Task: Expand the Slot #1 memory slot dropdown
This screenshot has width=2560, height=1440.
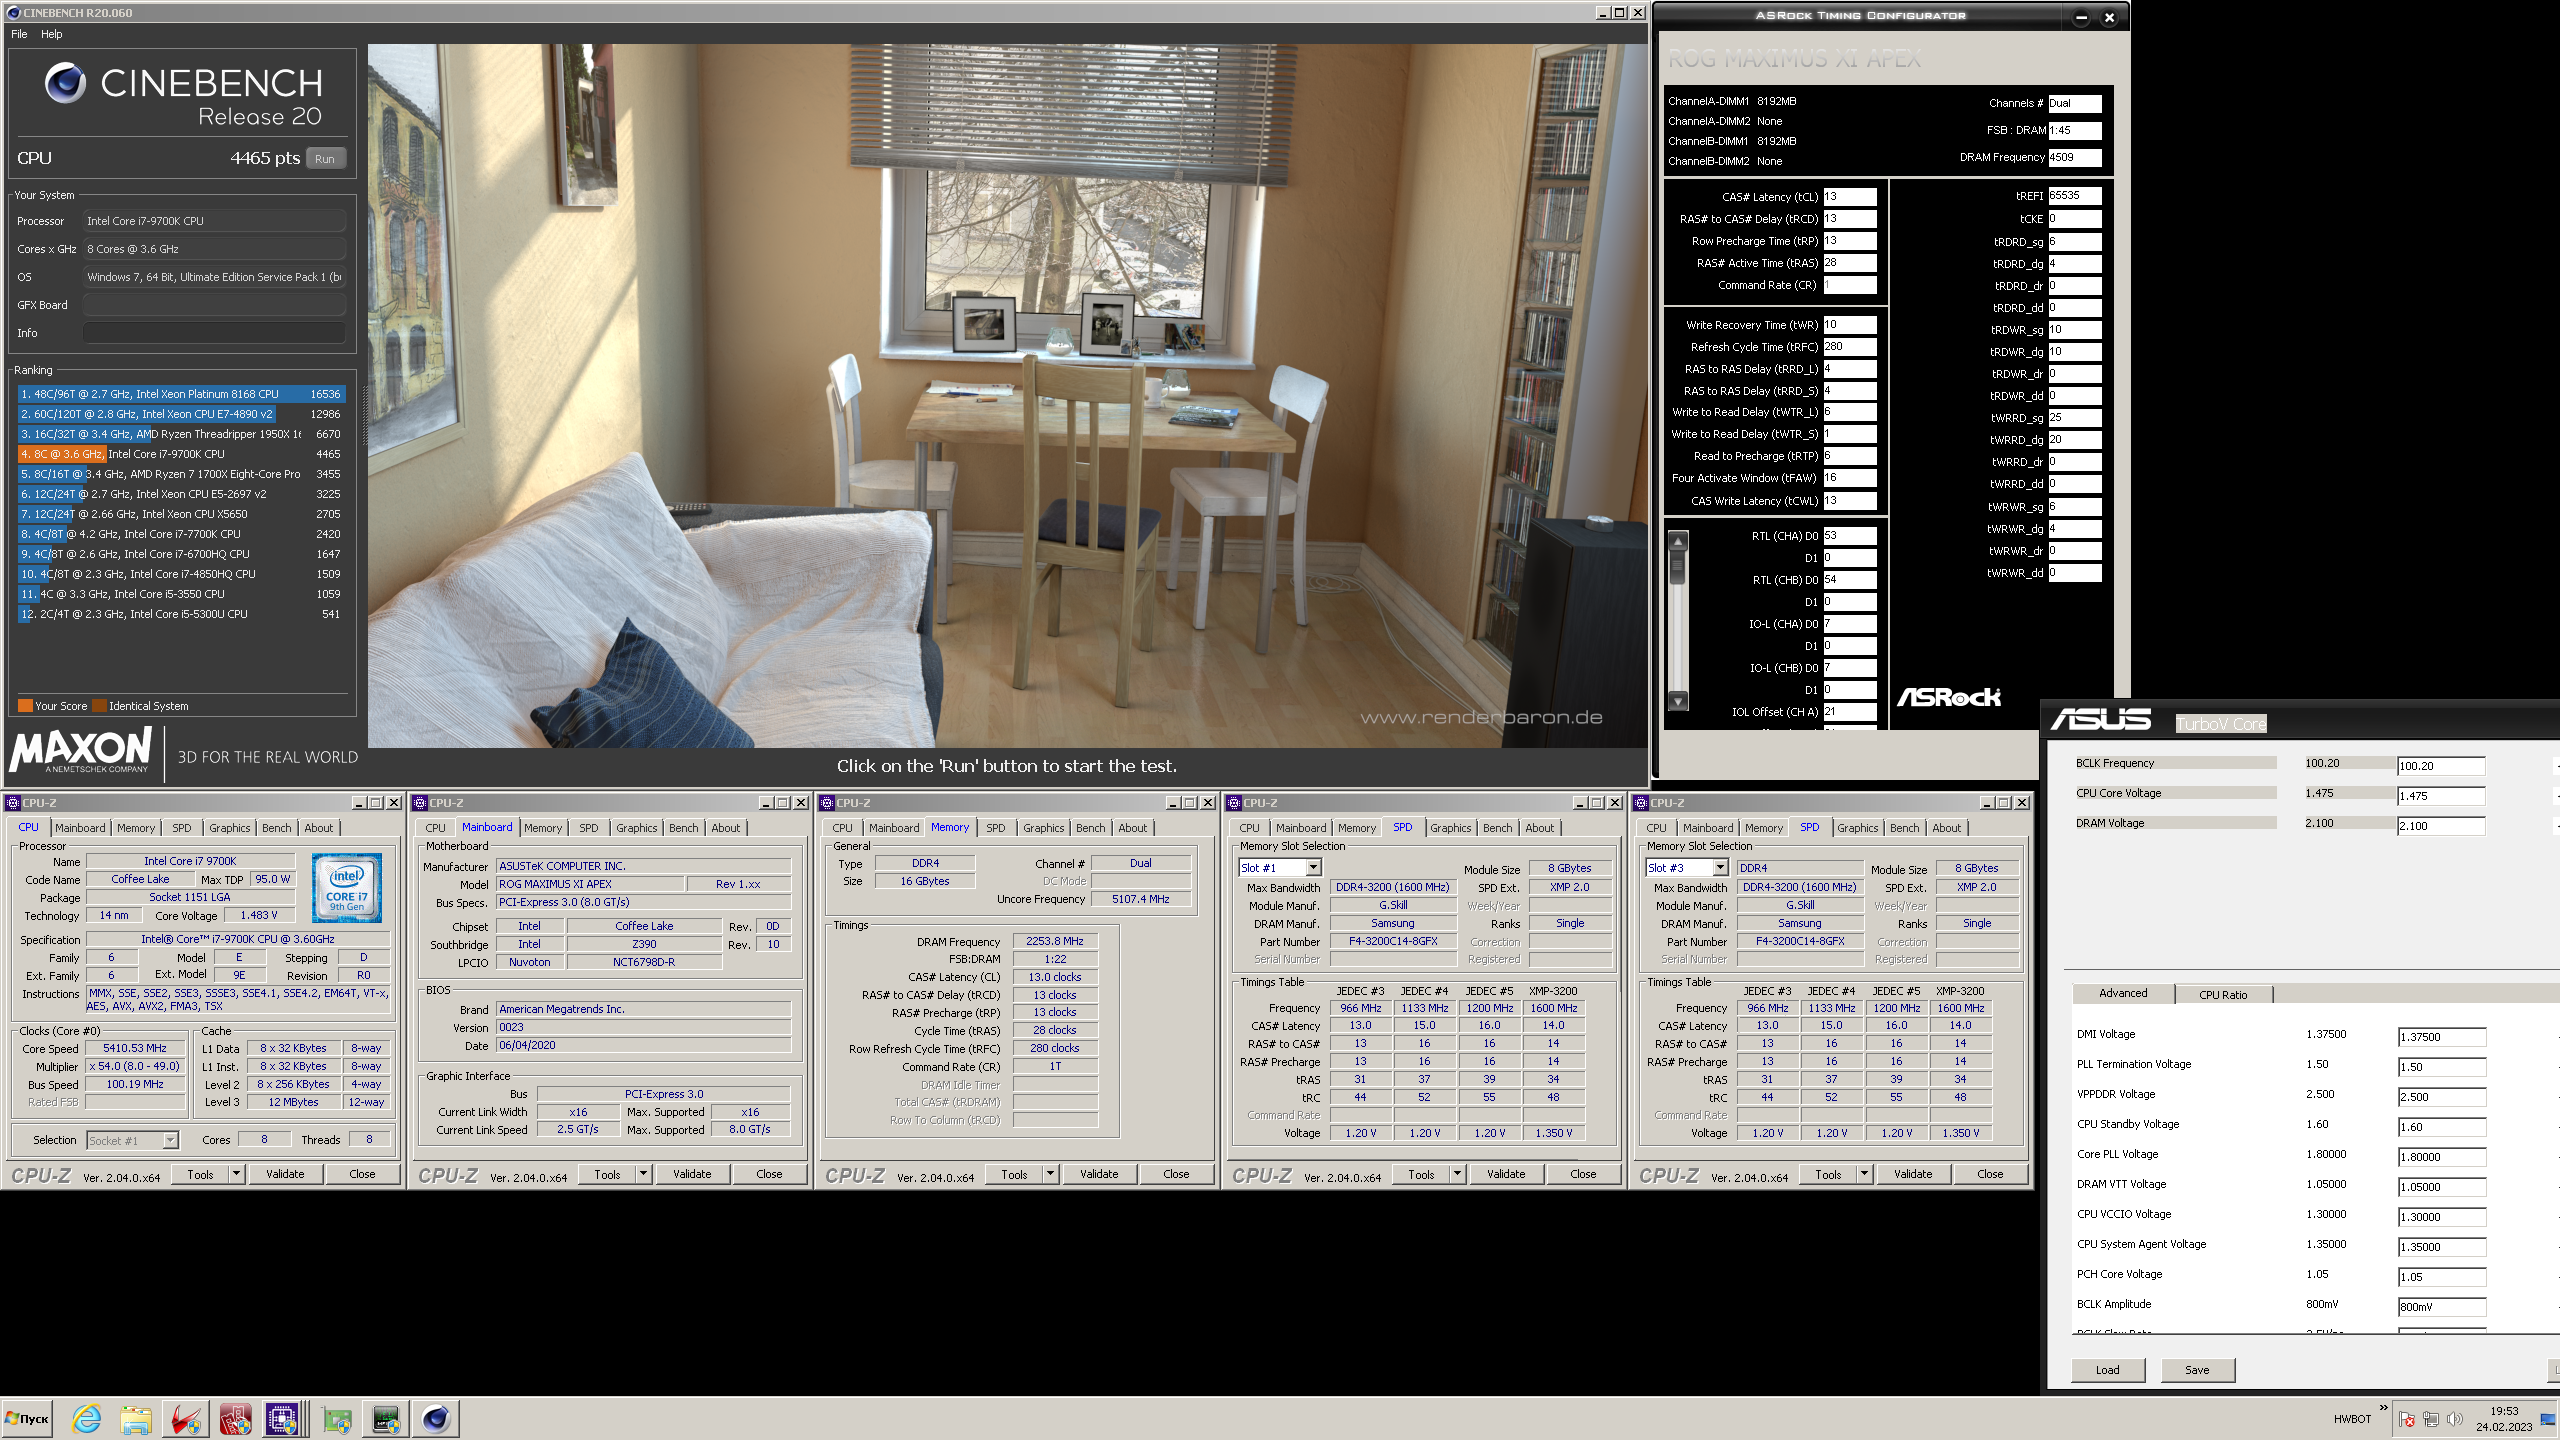Action: tap(1313, 867)
